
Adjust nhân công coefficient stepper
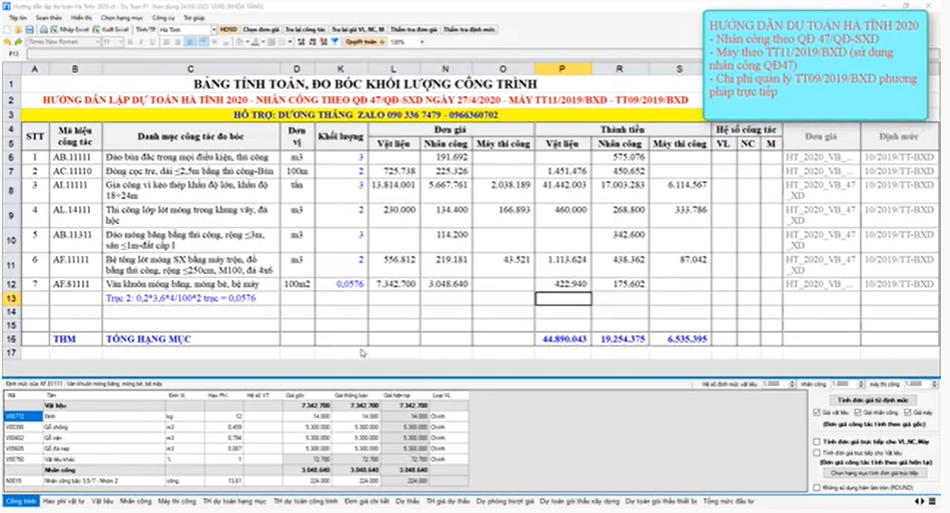862,384
